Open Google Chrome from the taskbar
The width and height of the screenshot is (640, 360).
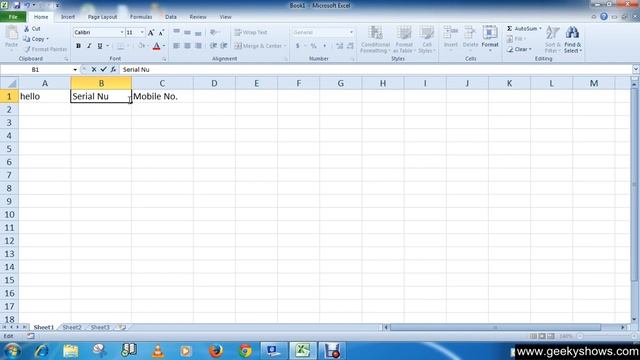pos(245,351)
